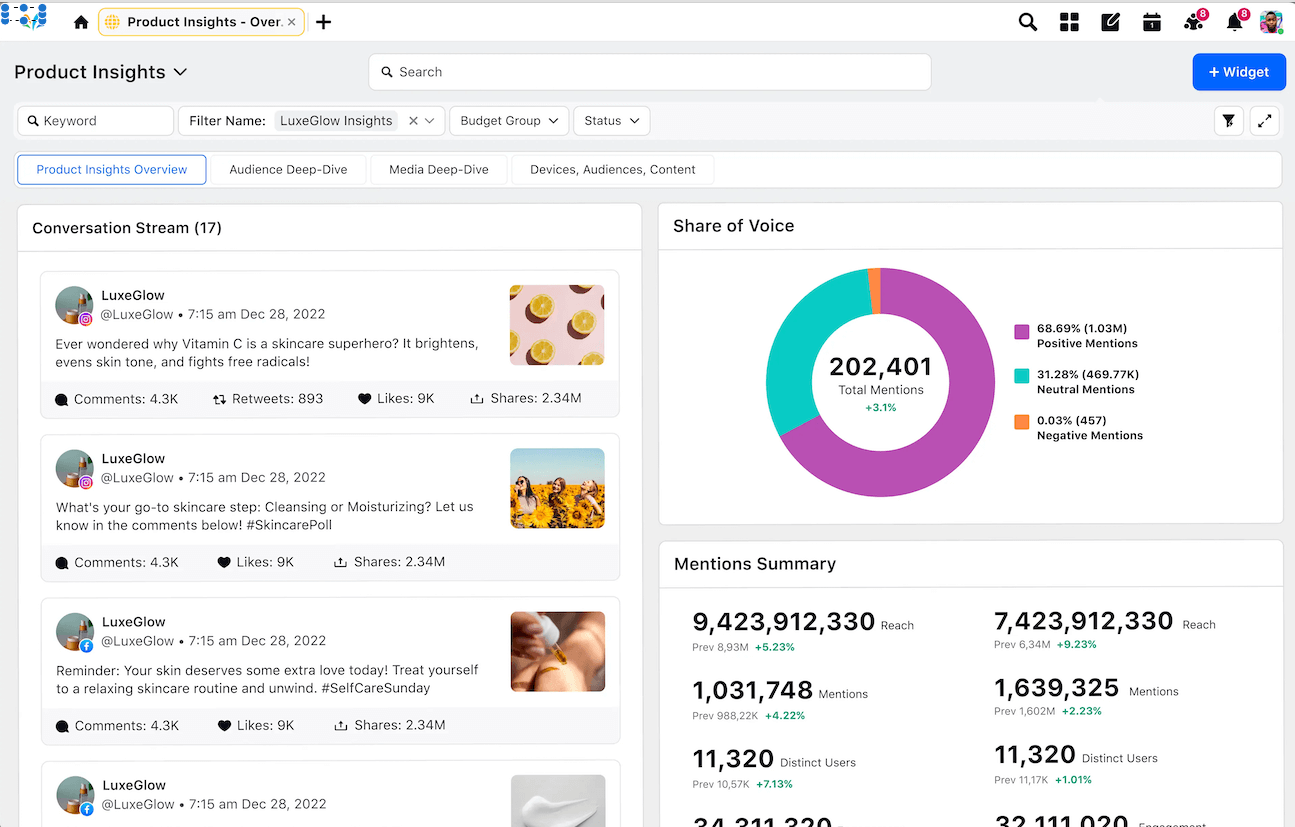Click the SkincarePoll post avatar
Viewport: 1295px width, 827px height.
click(x=74, y=470)
